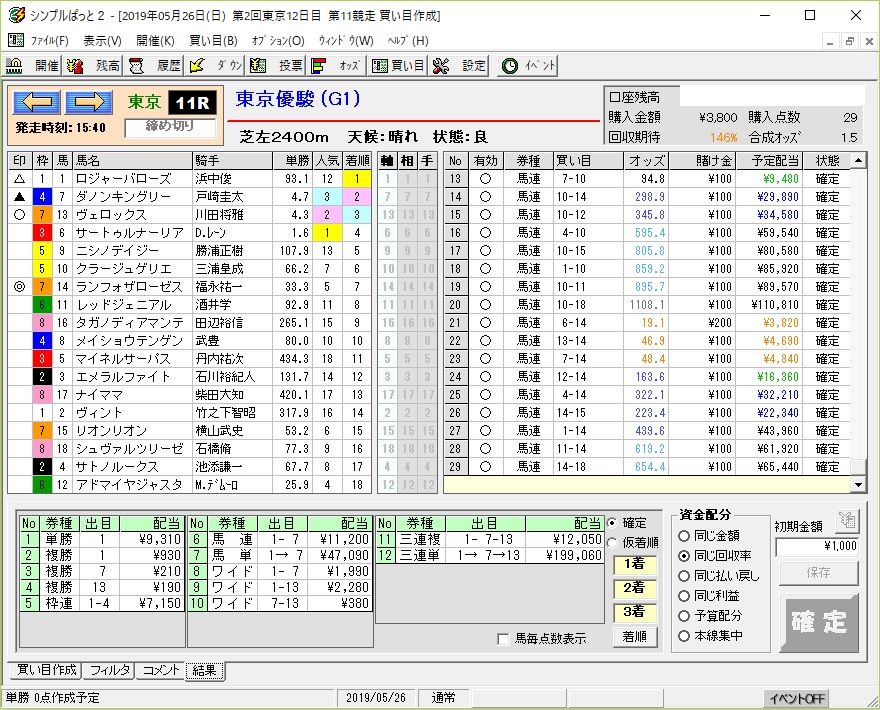Select horse row アドマイヤジャスタ
This screenshot has width=880, height=710.
pos(189,484)
